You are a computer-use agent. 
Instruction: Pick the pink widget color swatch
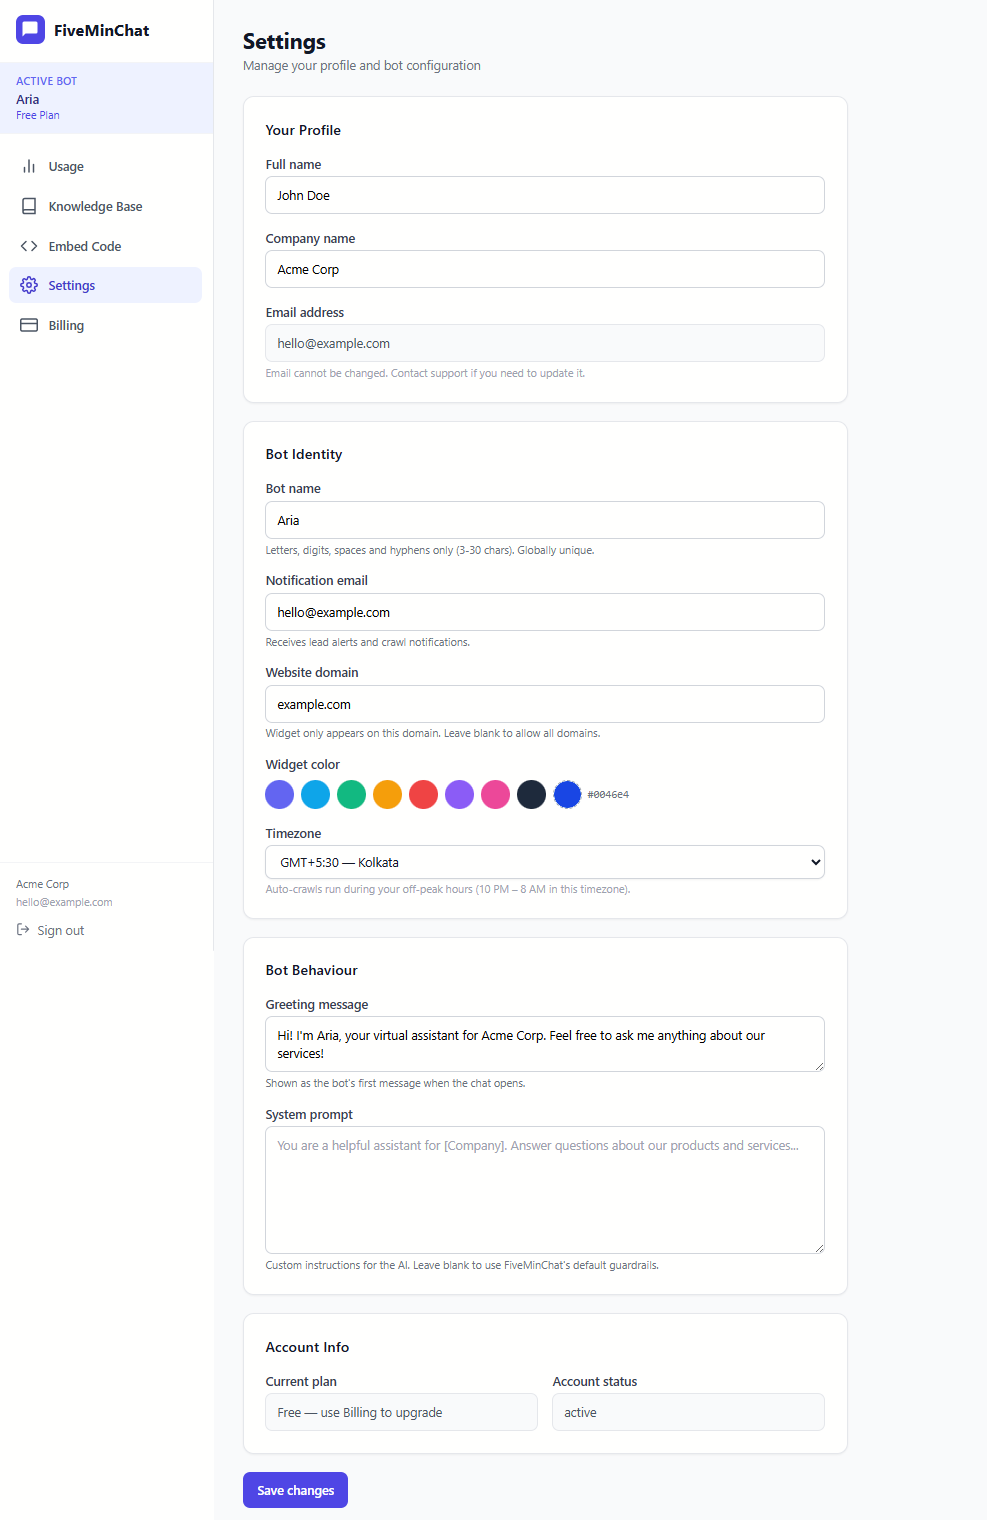pos(496,794)
